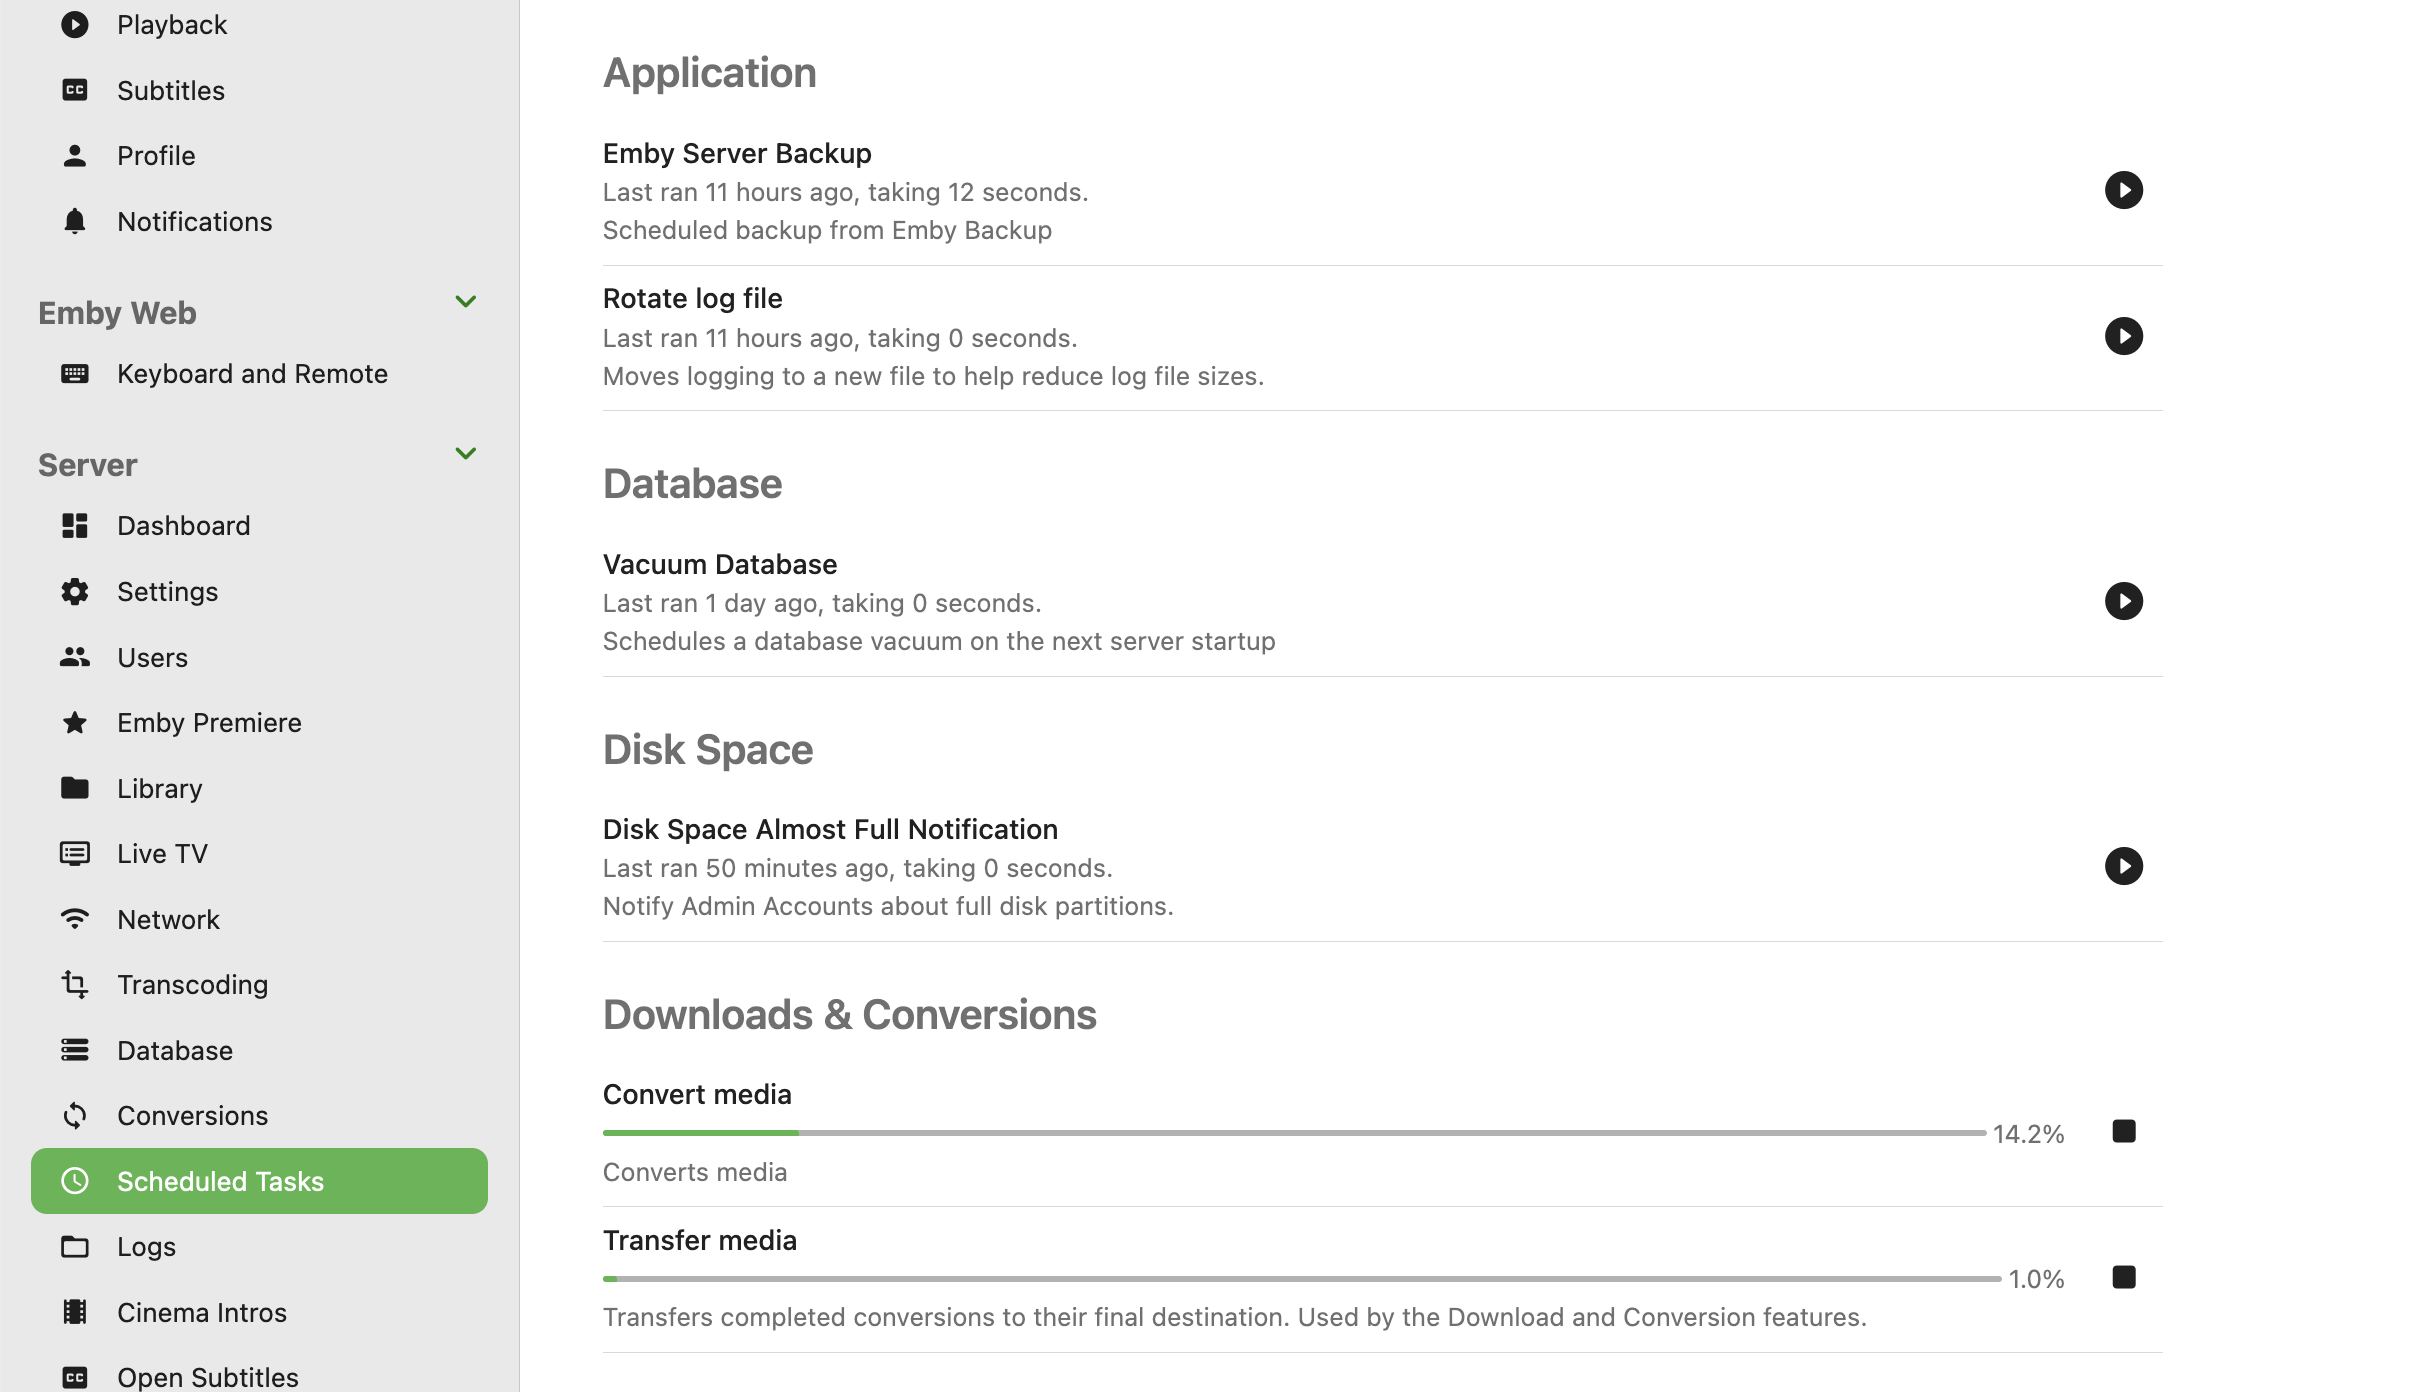
Task: Collapse the Emby Web sidebar section
Action: 465,301
